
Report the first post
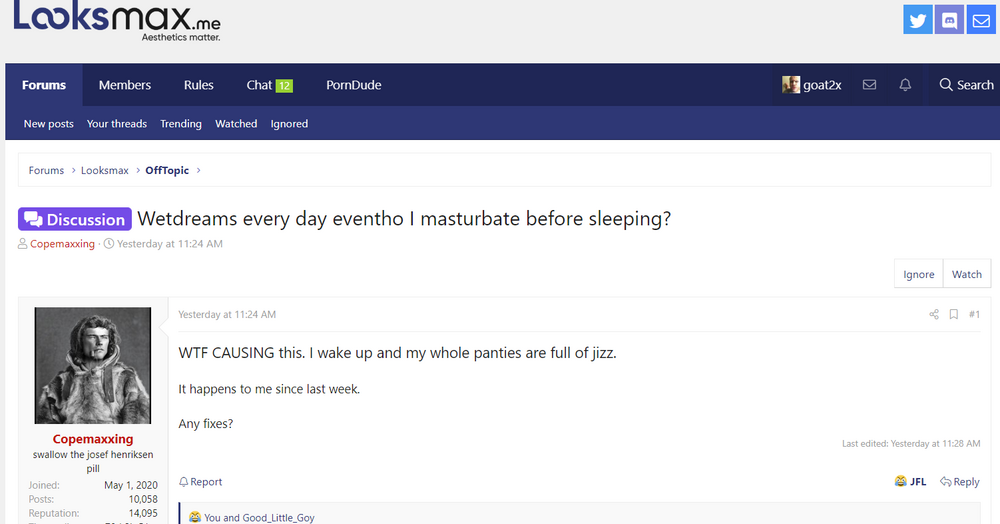[x=201, y=482]
